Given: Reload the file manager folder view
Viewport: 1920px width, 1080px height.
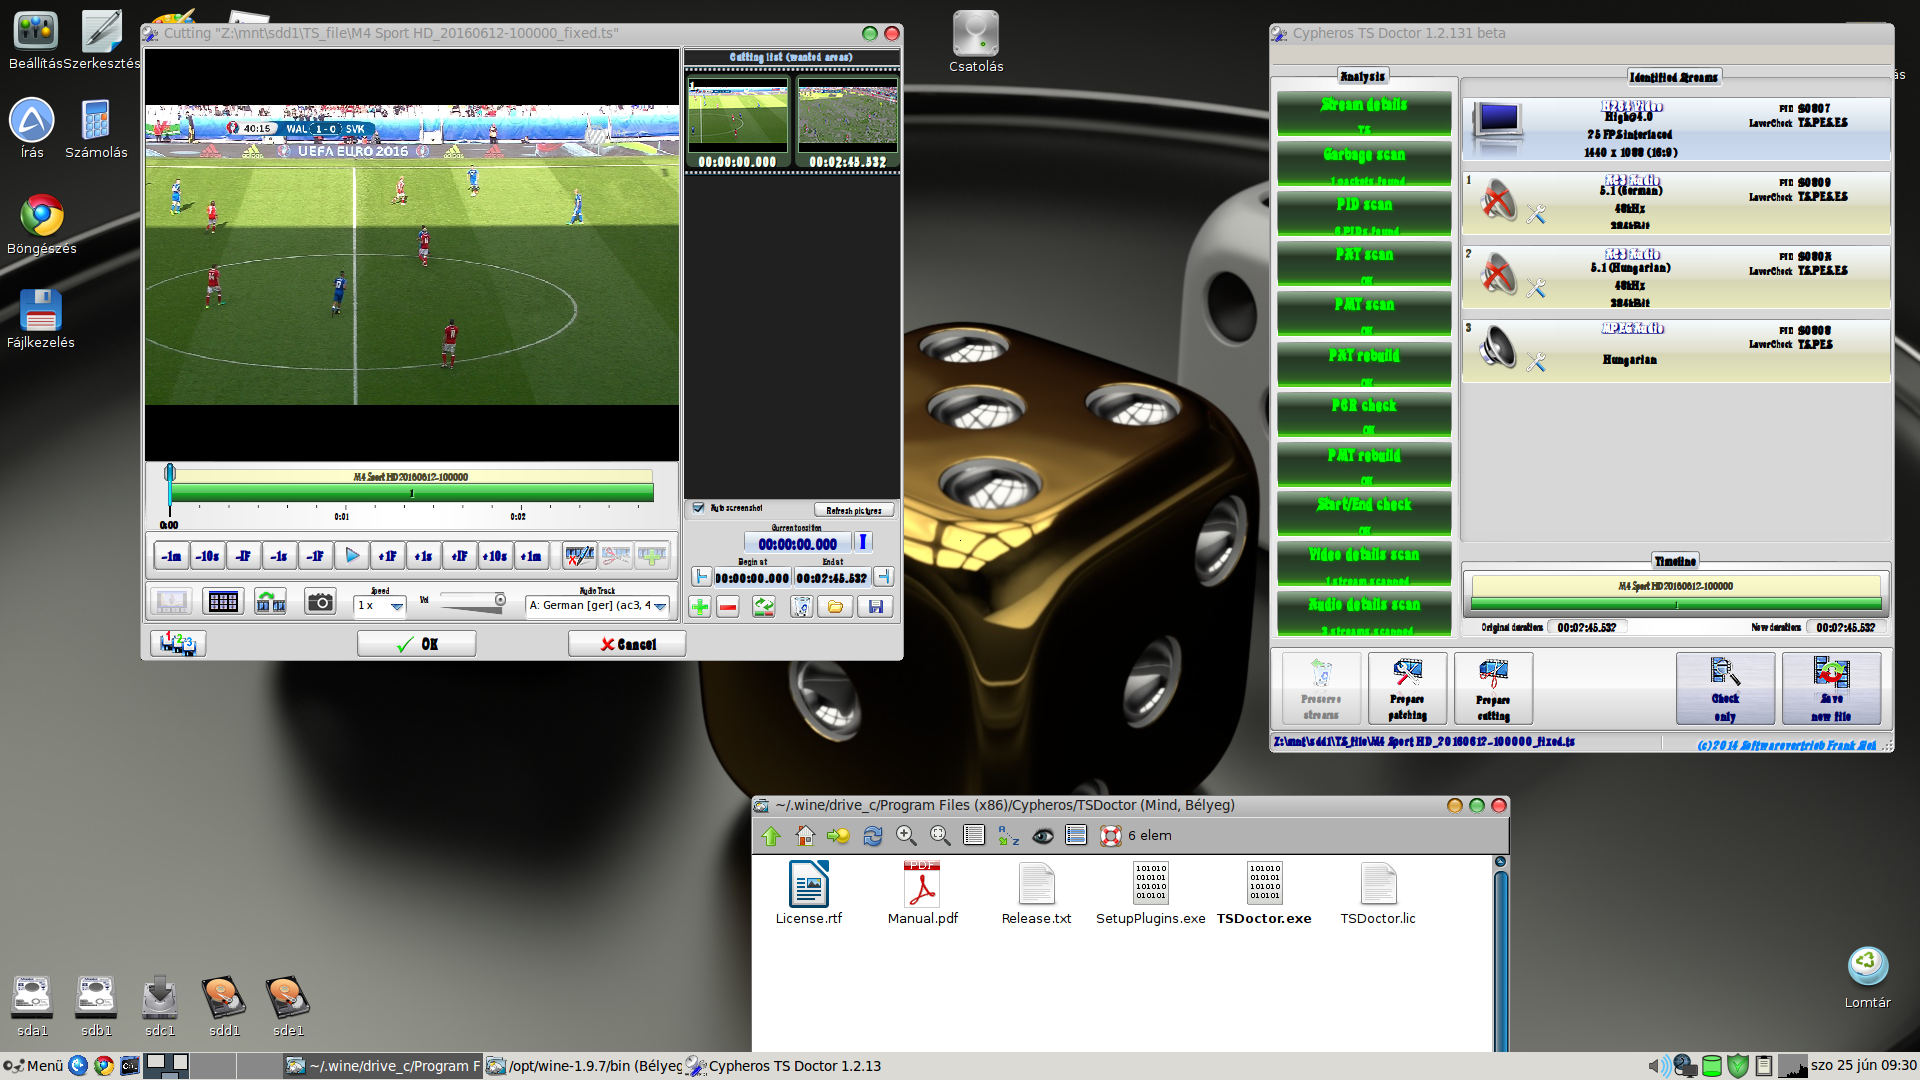Looking at the screenshot, I should tap(873, 835).
